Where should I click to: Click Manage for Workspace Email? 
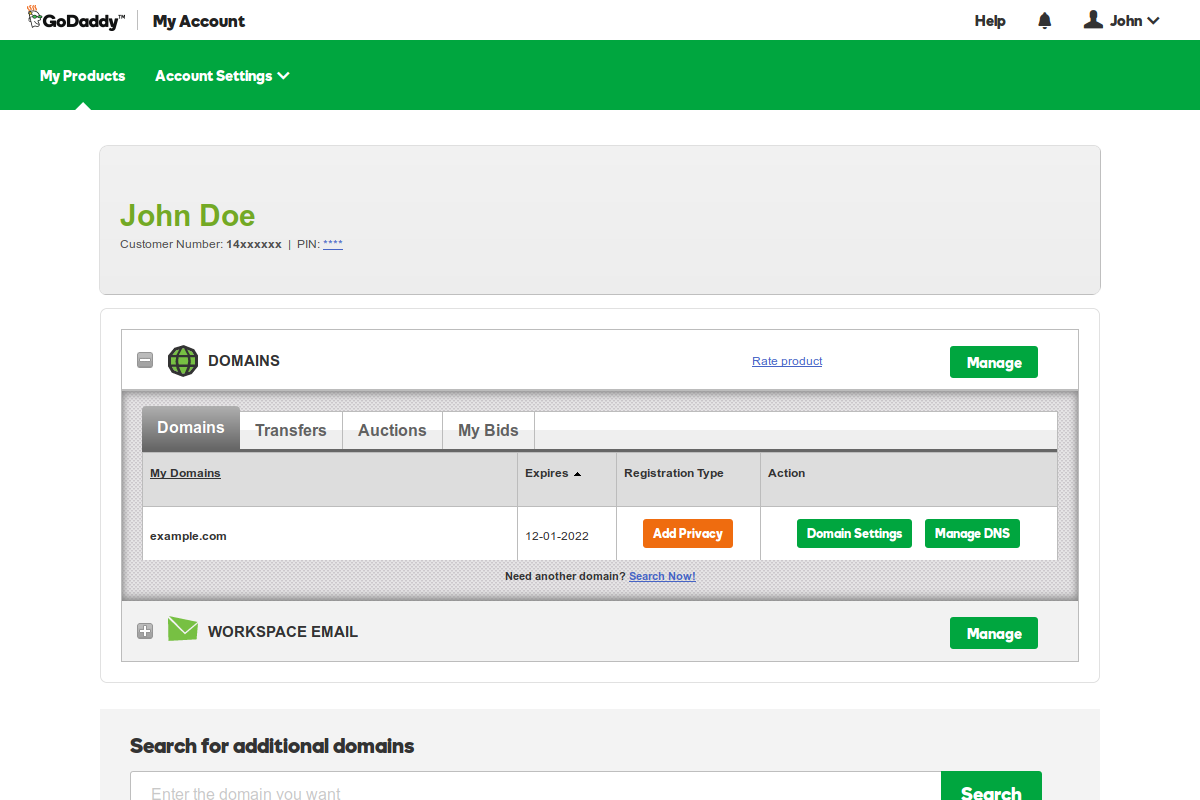(x=994, y=633)
